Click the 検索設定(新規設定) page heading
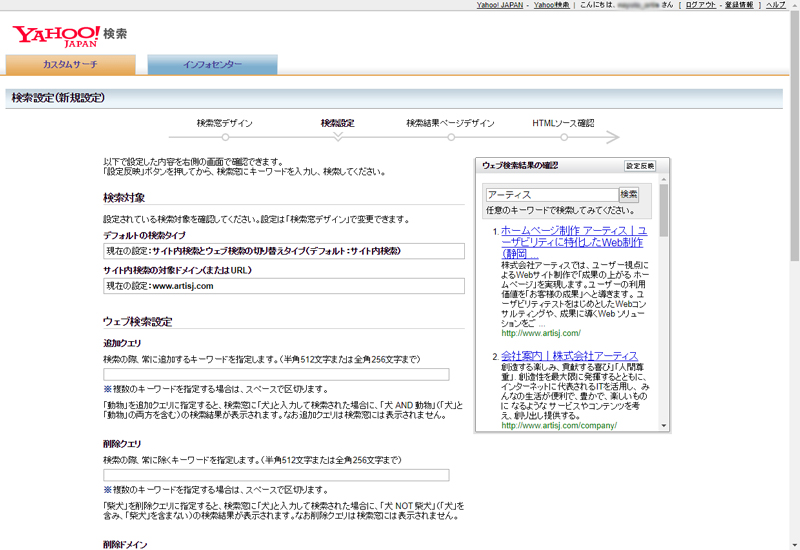Image resolution: width=800 pixels, height=550 pixels. [x=58, y=97]
